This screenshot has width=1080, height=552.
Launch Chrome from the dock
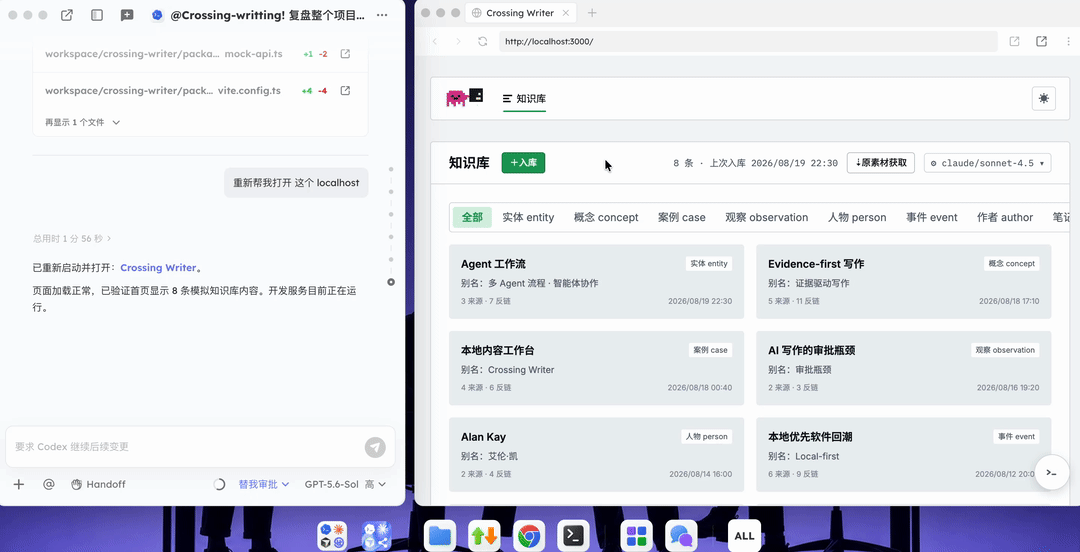click(x=529, y=535)
